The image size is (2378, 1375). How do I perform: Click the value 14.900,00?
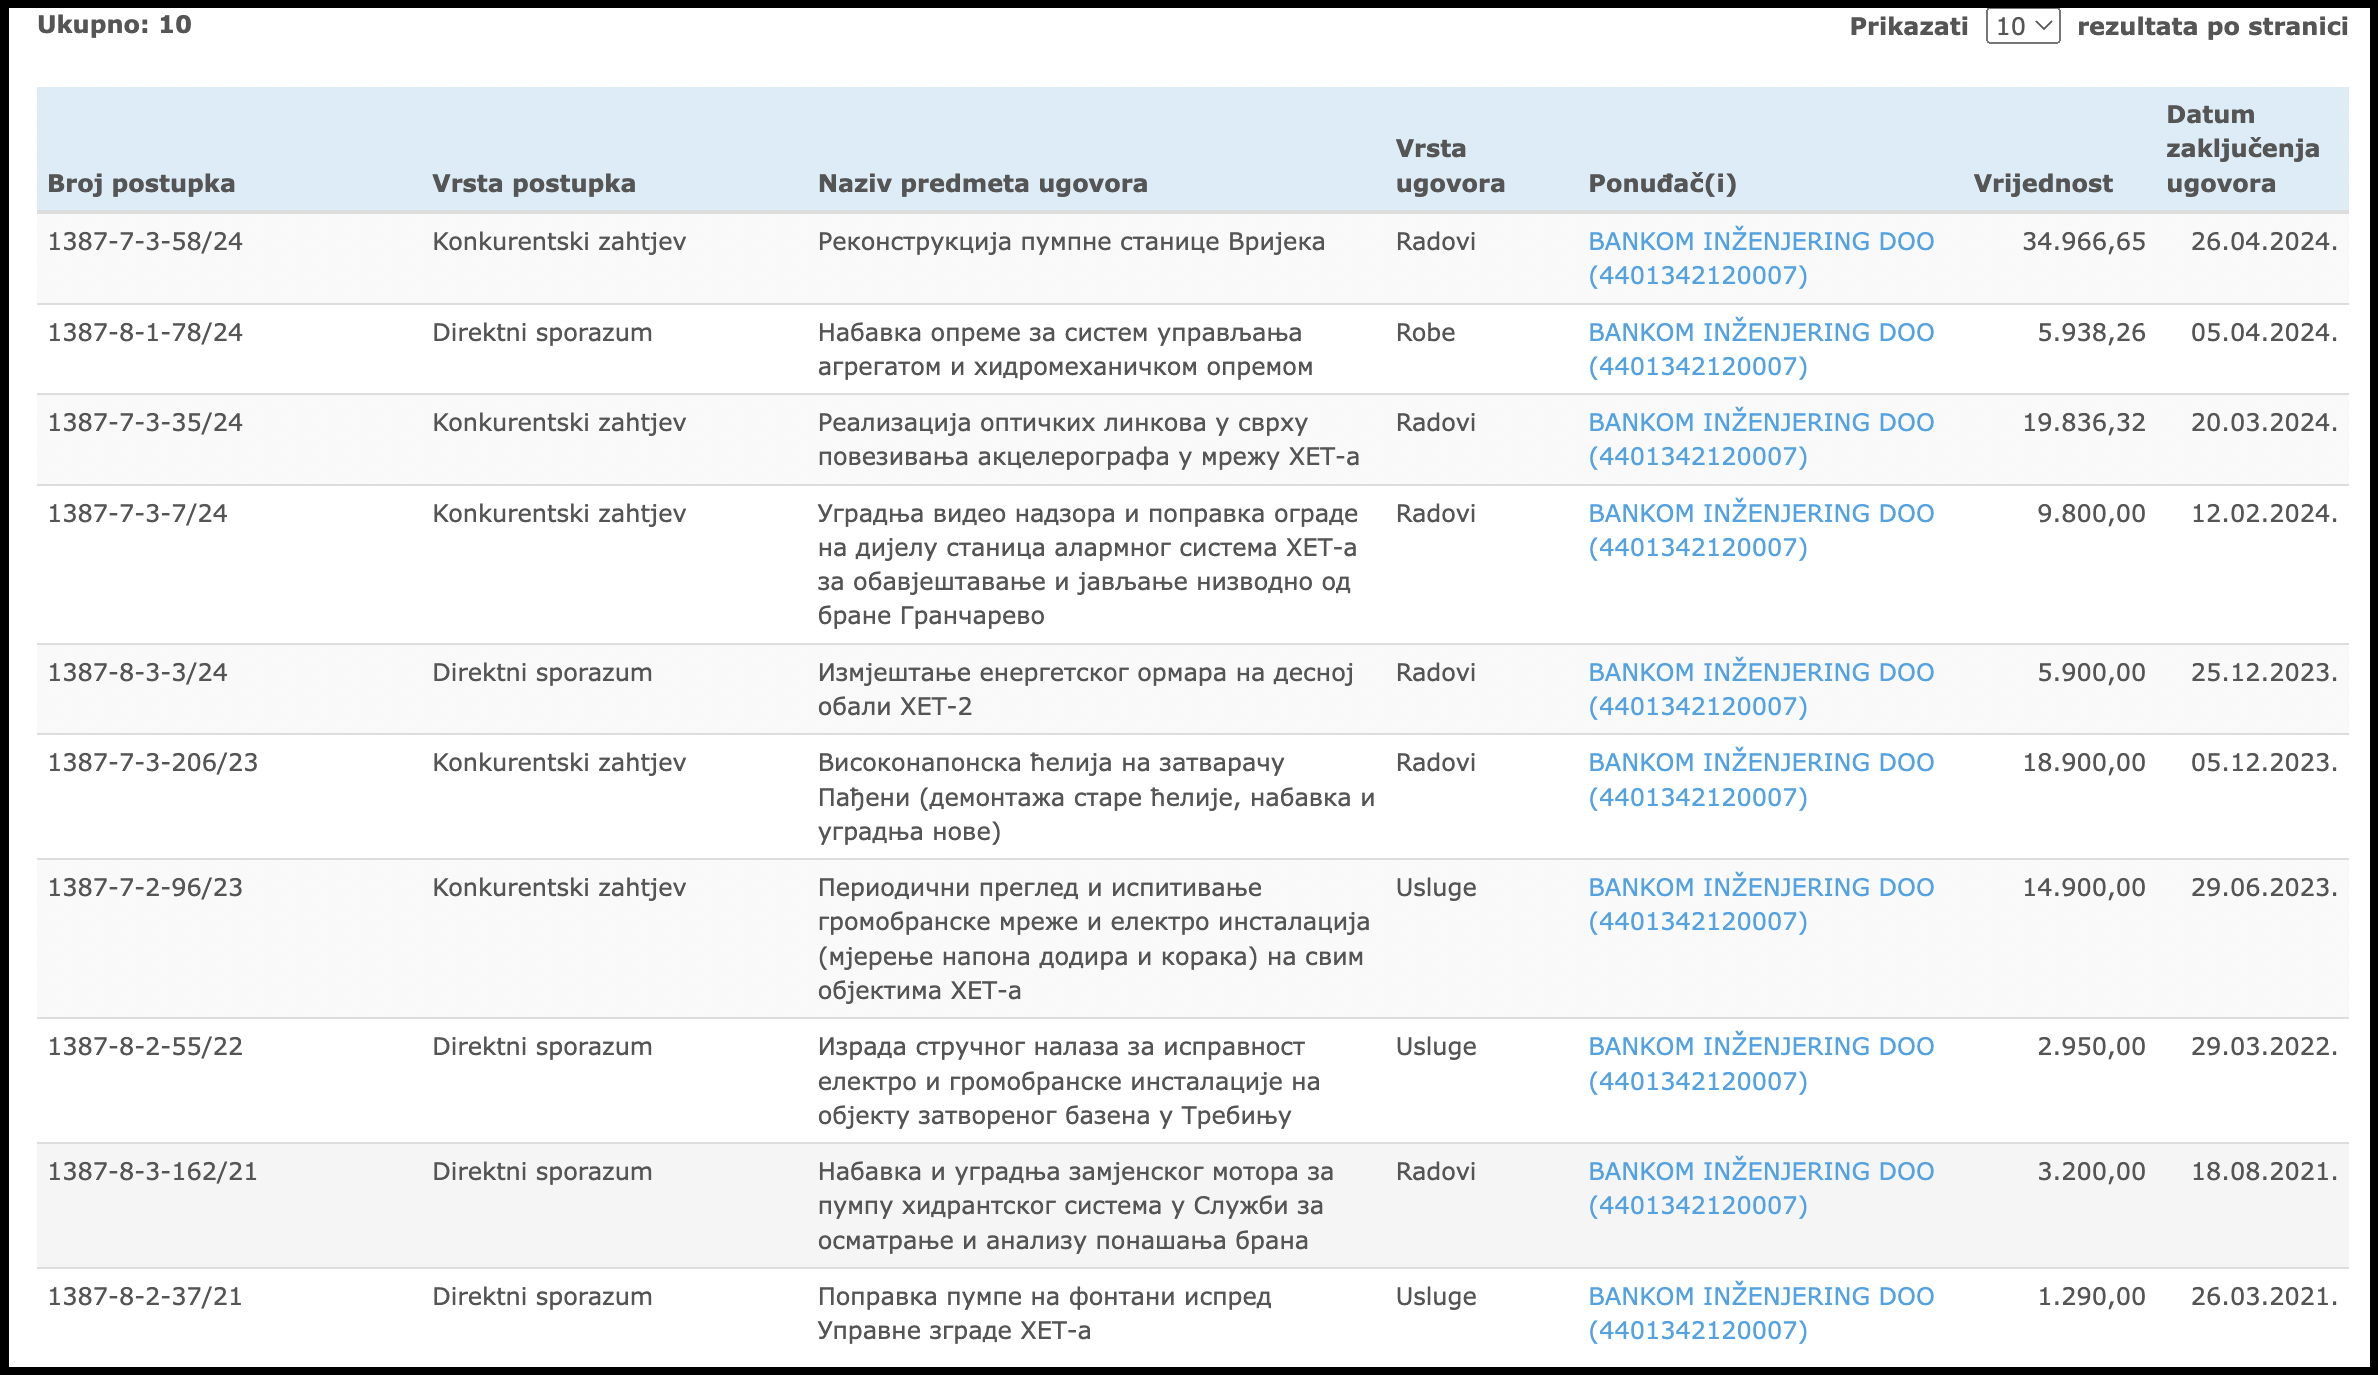click(x=2084, y=888)
